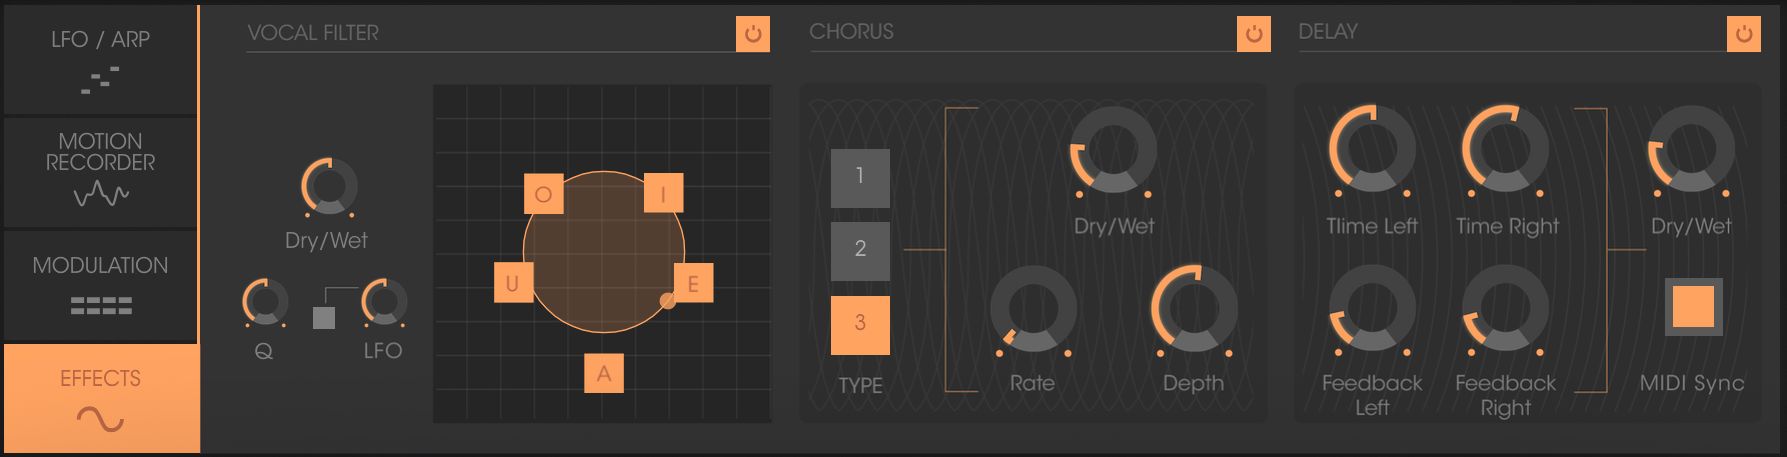Switch to the Modulation tab

pyautogui.click(x=100, y=286)
